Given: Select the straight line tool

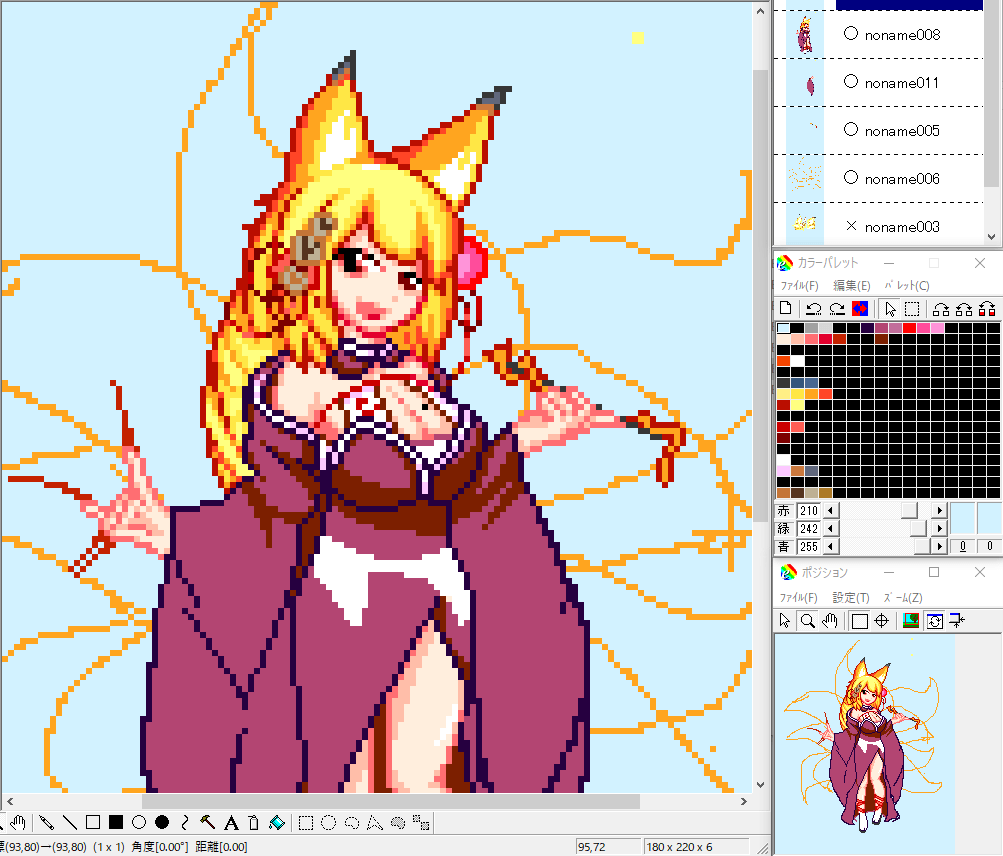Looking at the screenshot, I should (70, 822).
